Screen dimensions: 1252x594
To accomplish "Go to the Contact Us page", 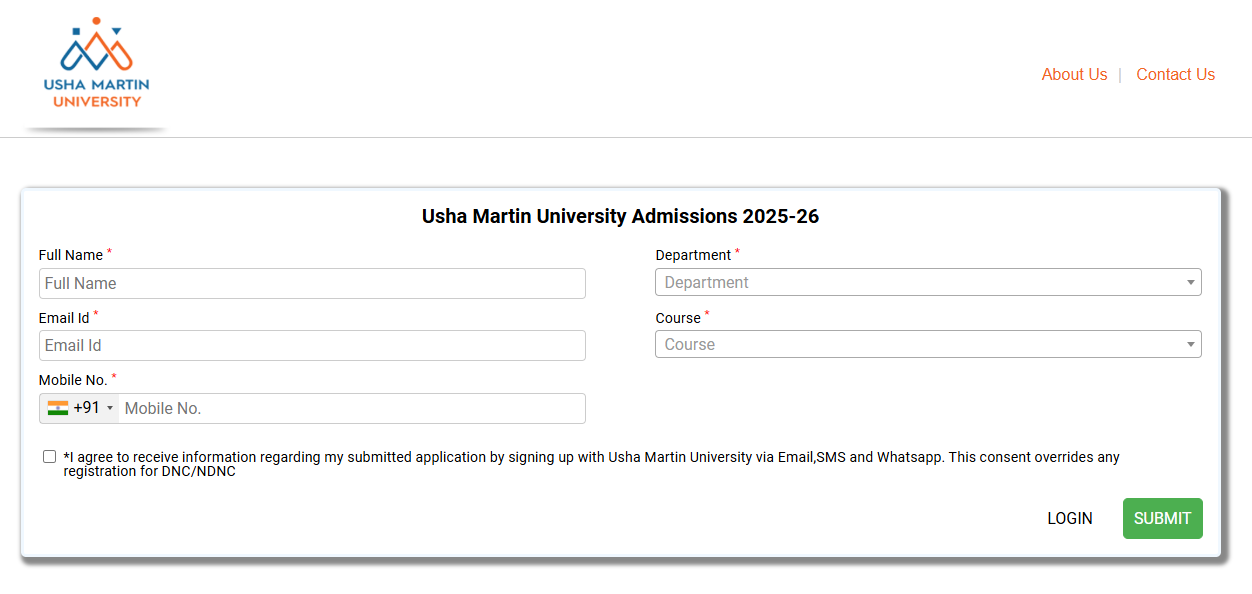I will pyautogui.click(x=1175, y=75).
